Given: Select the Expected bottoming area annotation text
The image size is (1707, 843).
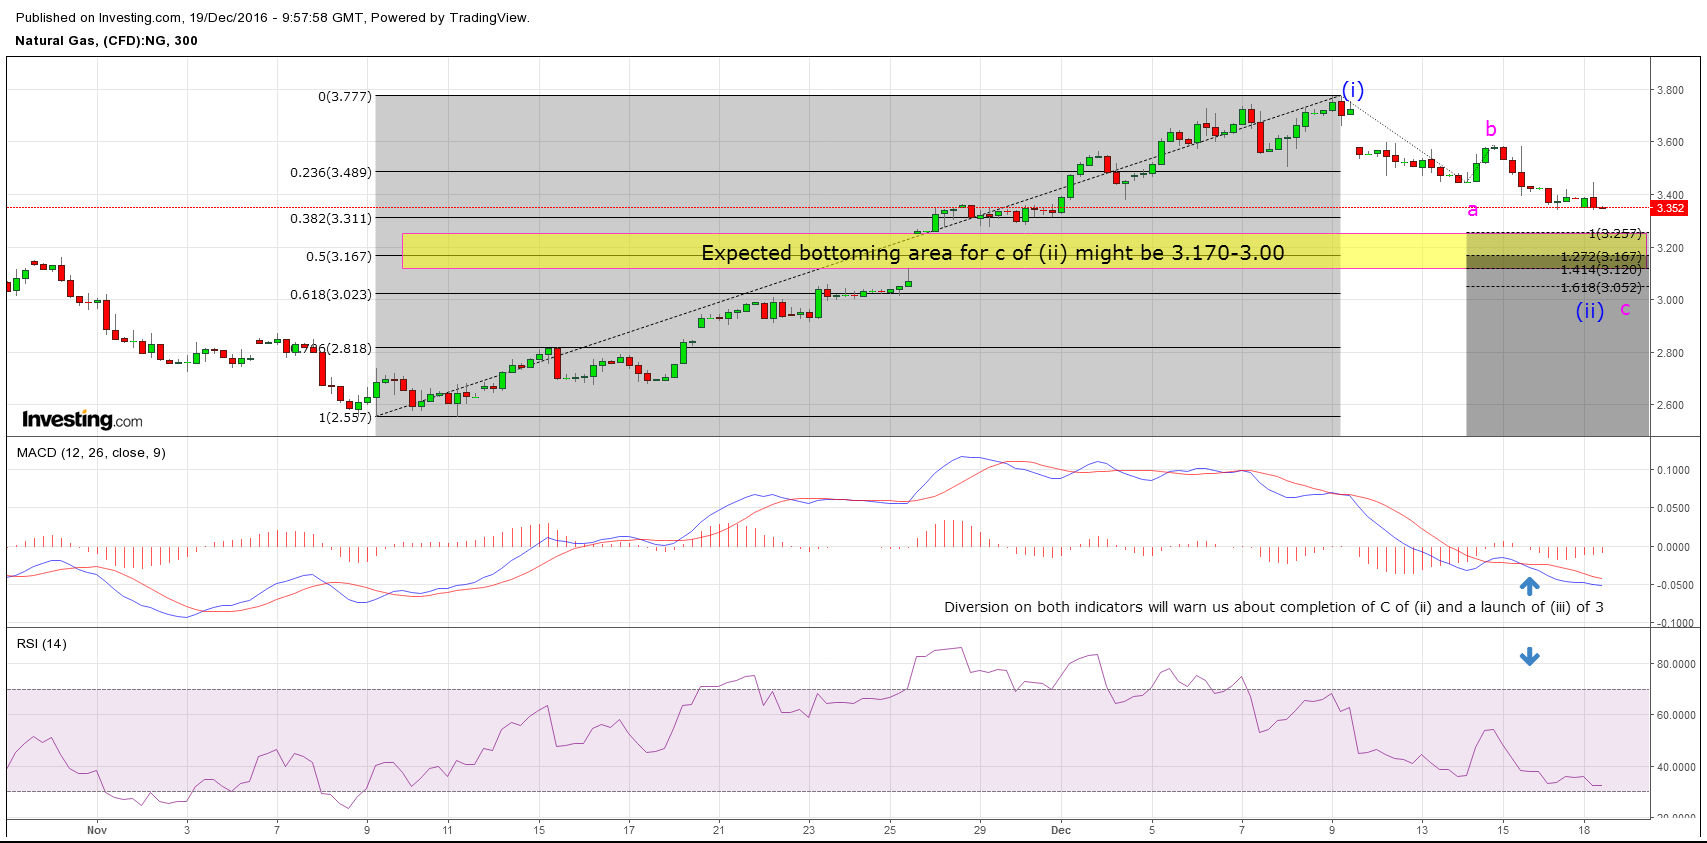Looking at the screenshot, I should click(992, 253).
